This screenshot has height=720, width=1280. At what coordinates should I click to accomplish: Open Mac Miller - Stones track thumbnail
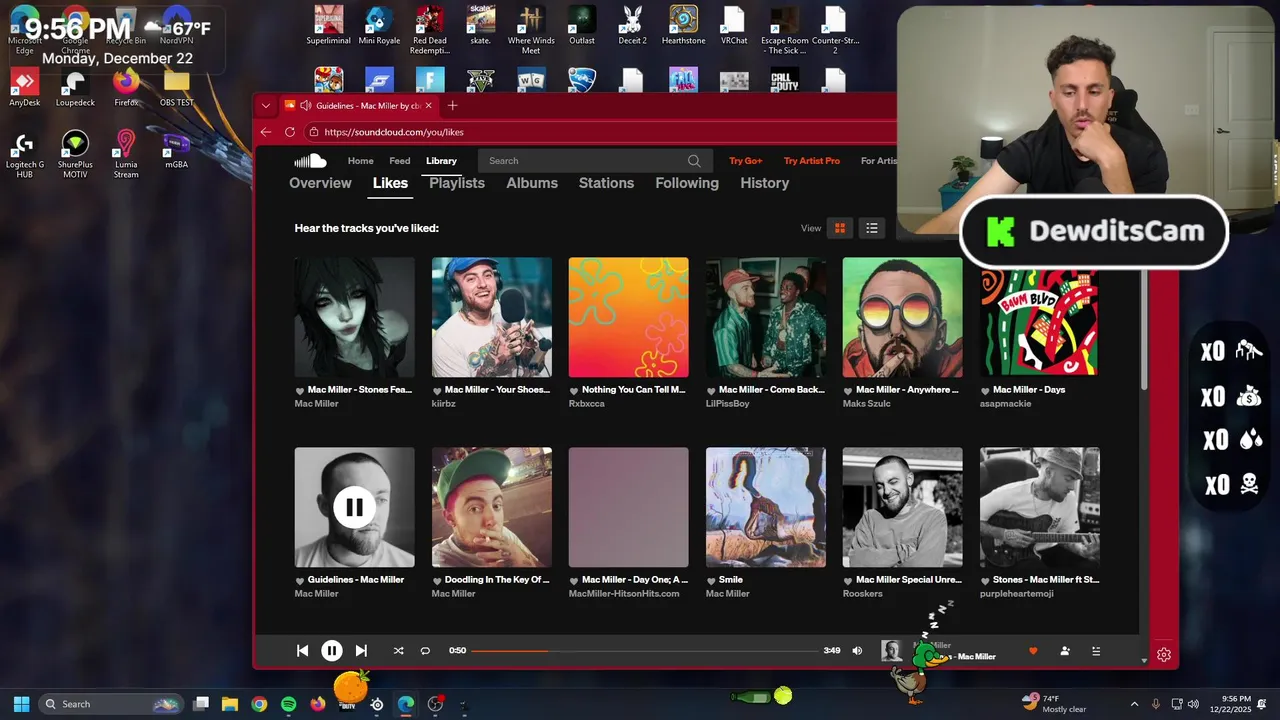354,317
